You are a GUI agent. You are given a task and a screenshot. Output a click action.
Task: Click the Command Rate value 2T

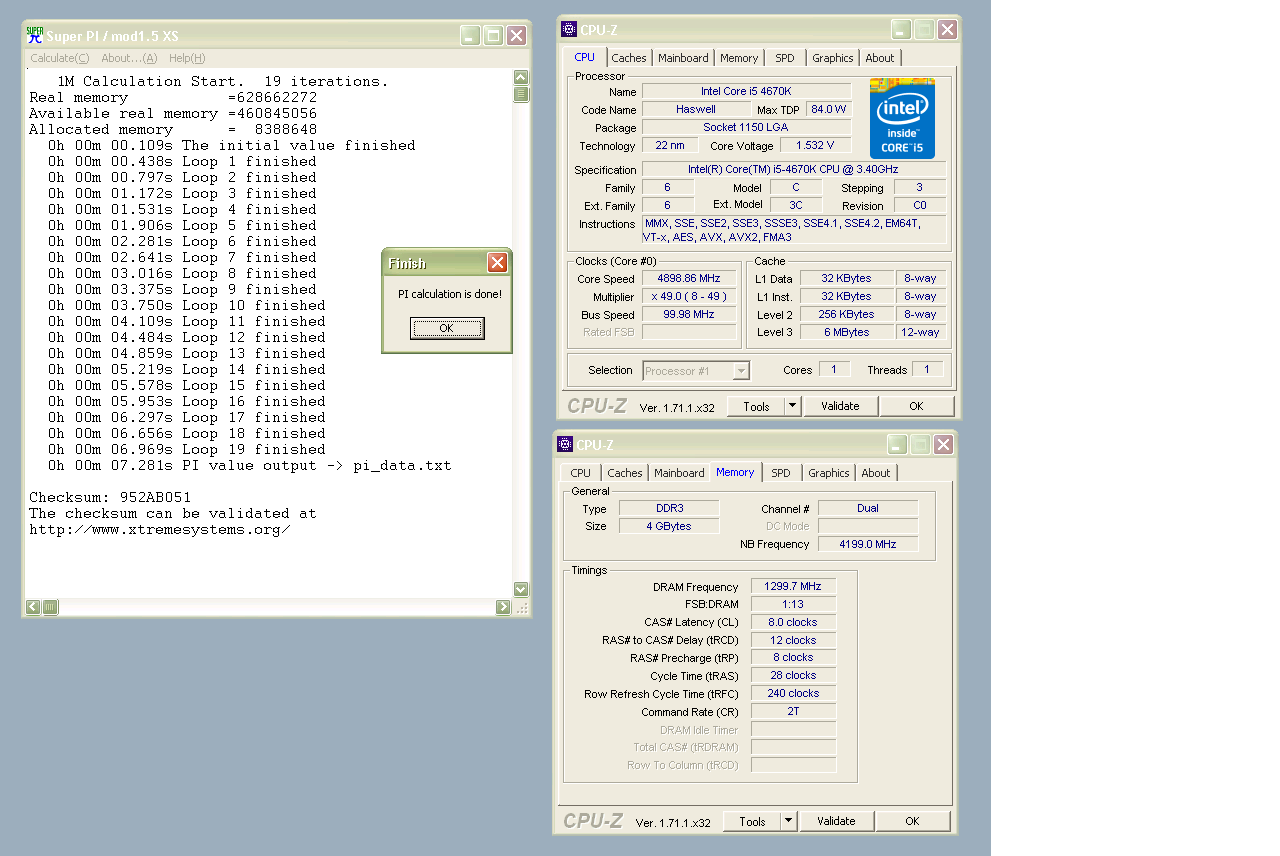point(793,712)
